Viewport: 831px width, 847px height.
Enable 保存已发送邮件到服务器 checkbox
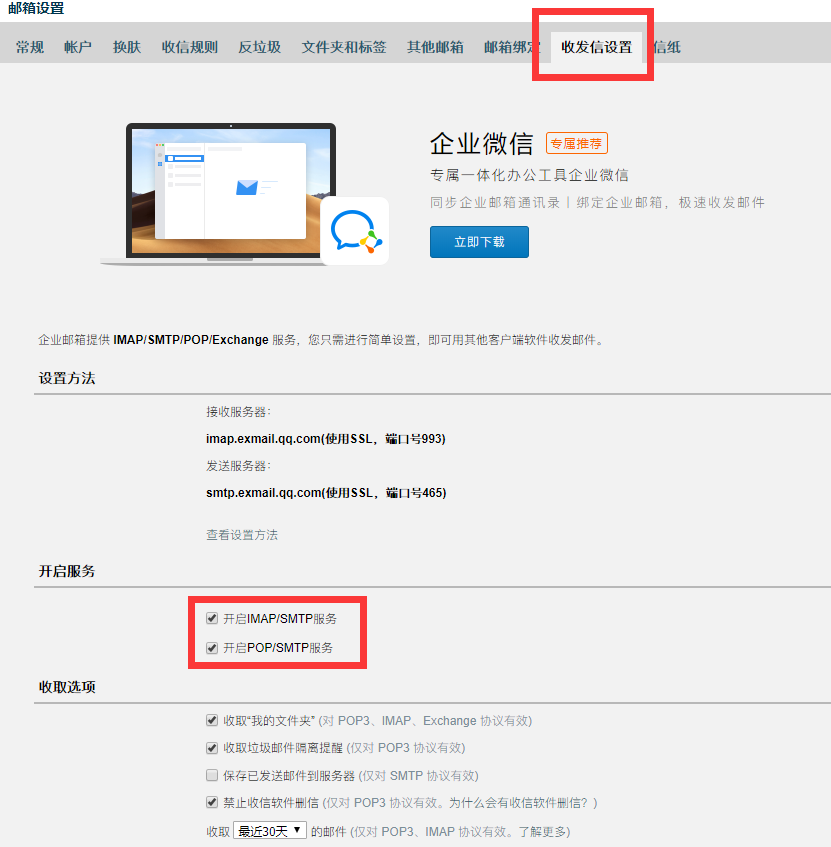click(x=212, y=775)
